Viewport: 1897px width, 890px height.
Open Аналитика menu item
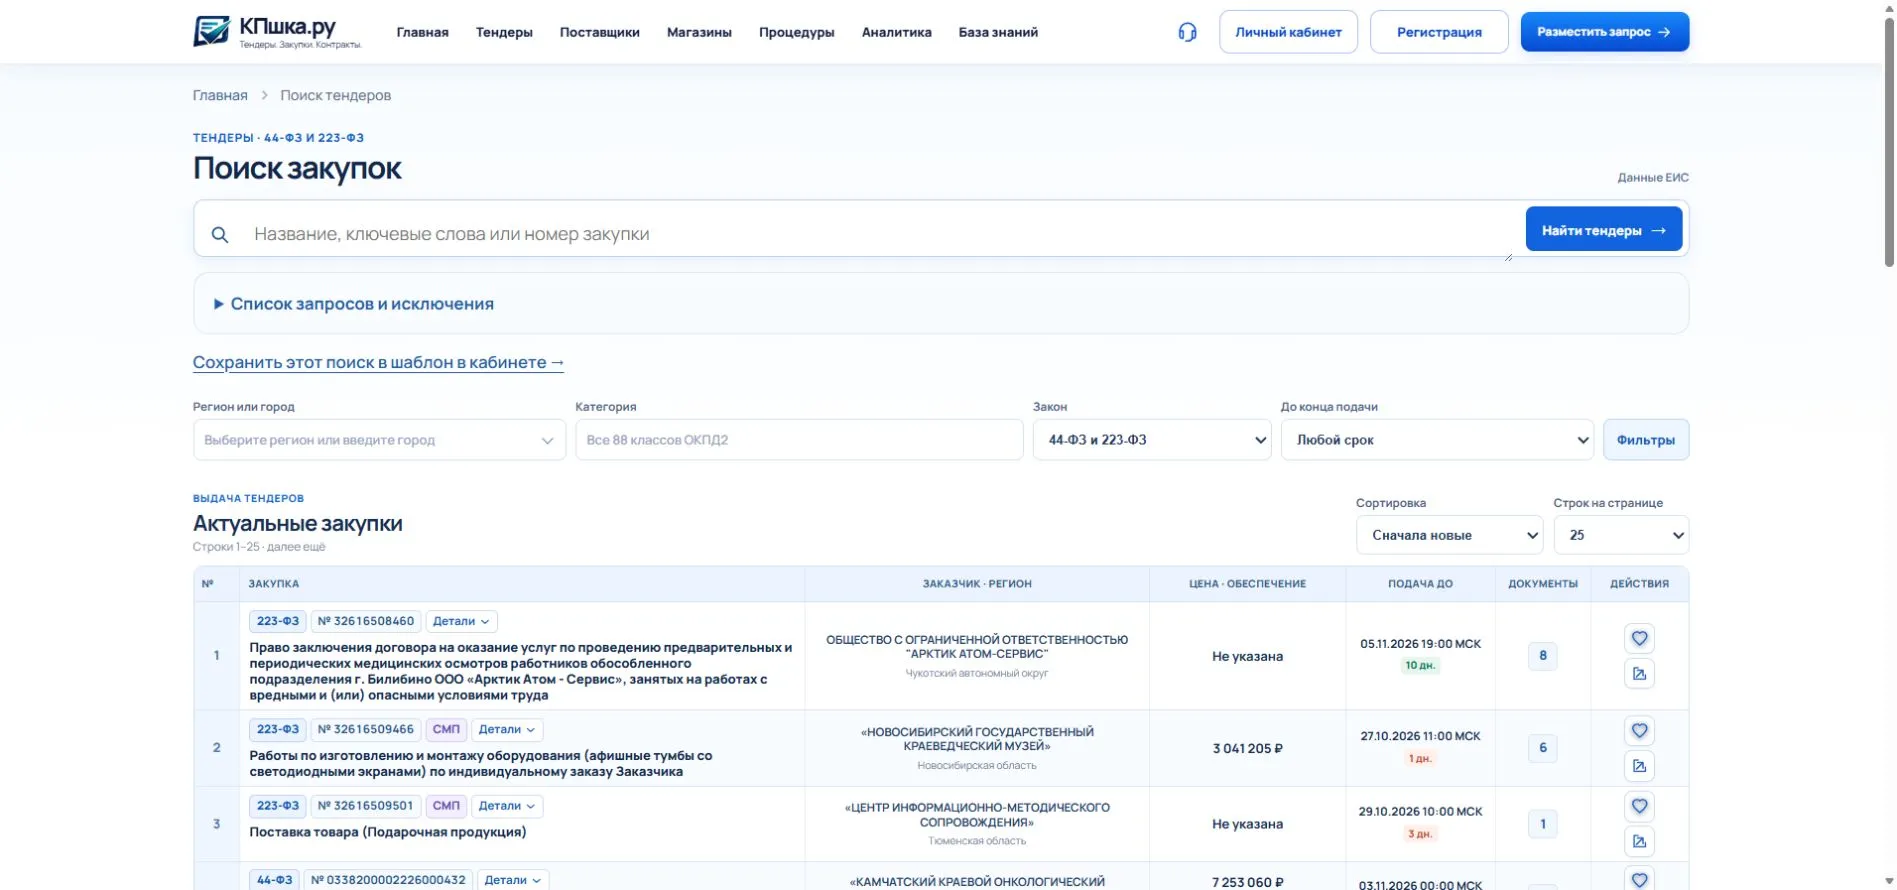(897, 32)
